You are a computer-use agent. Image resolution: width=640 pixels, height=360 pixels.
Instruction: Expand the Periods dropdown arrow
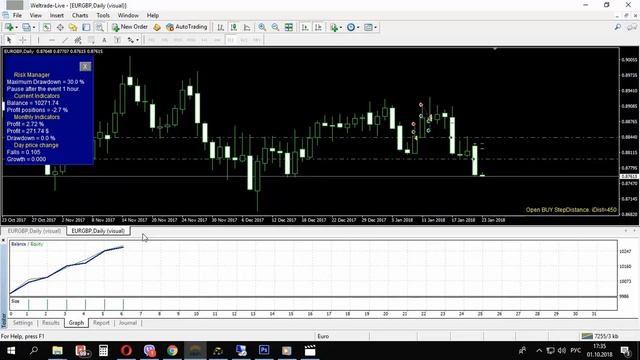pyautogui.click(x=358, y=27)
